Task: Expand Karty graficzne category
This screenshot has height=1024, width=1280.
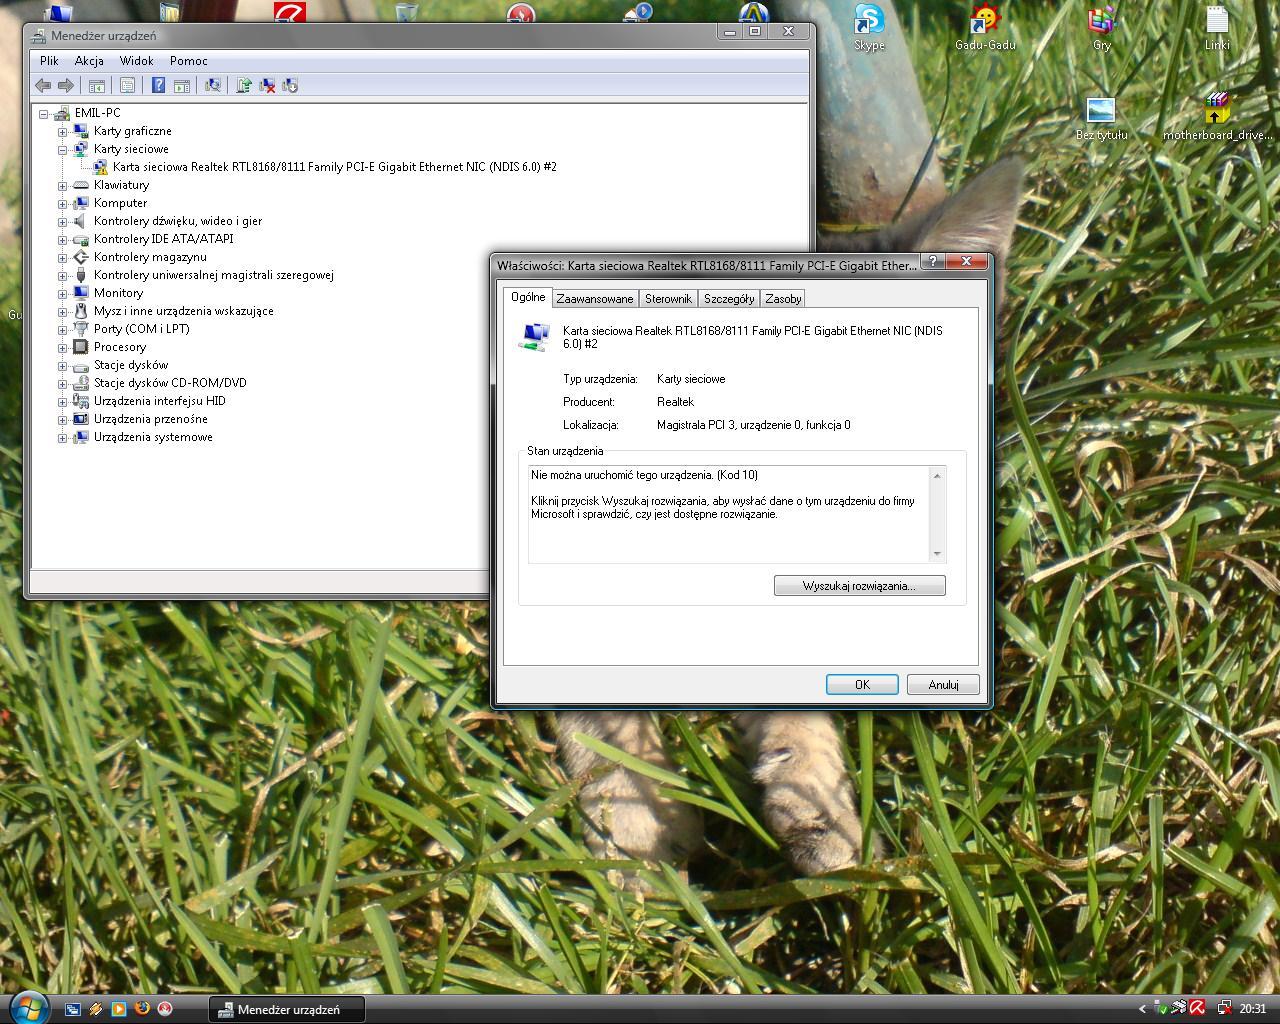Action: pos(62,132)
